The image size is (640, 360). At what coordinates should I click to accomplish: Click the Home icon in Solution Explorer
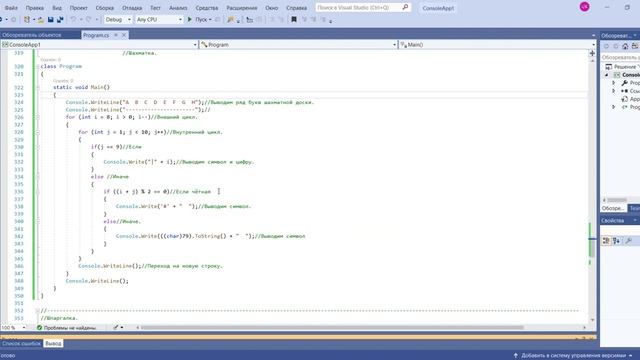pyautogui.click(x=625, y=46)
